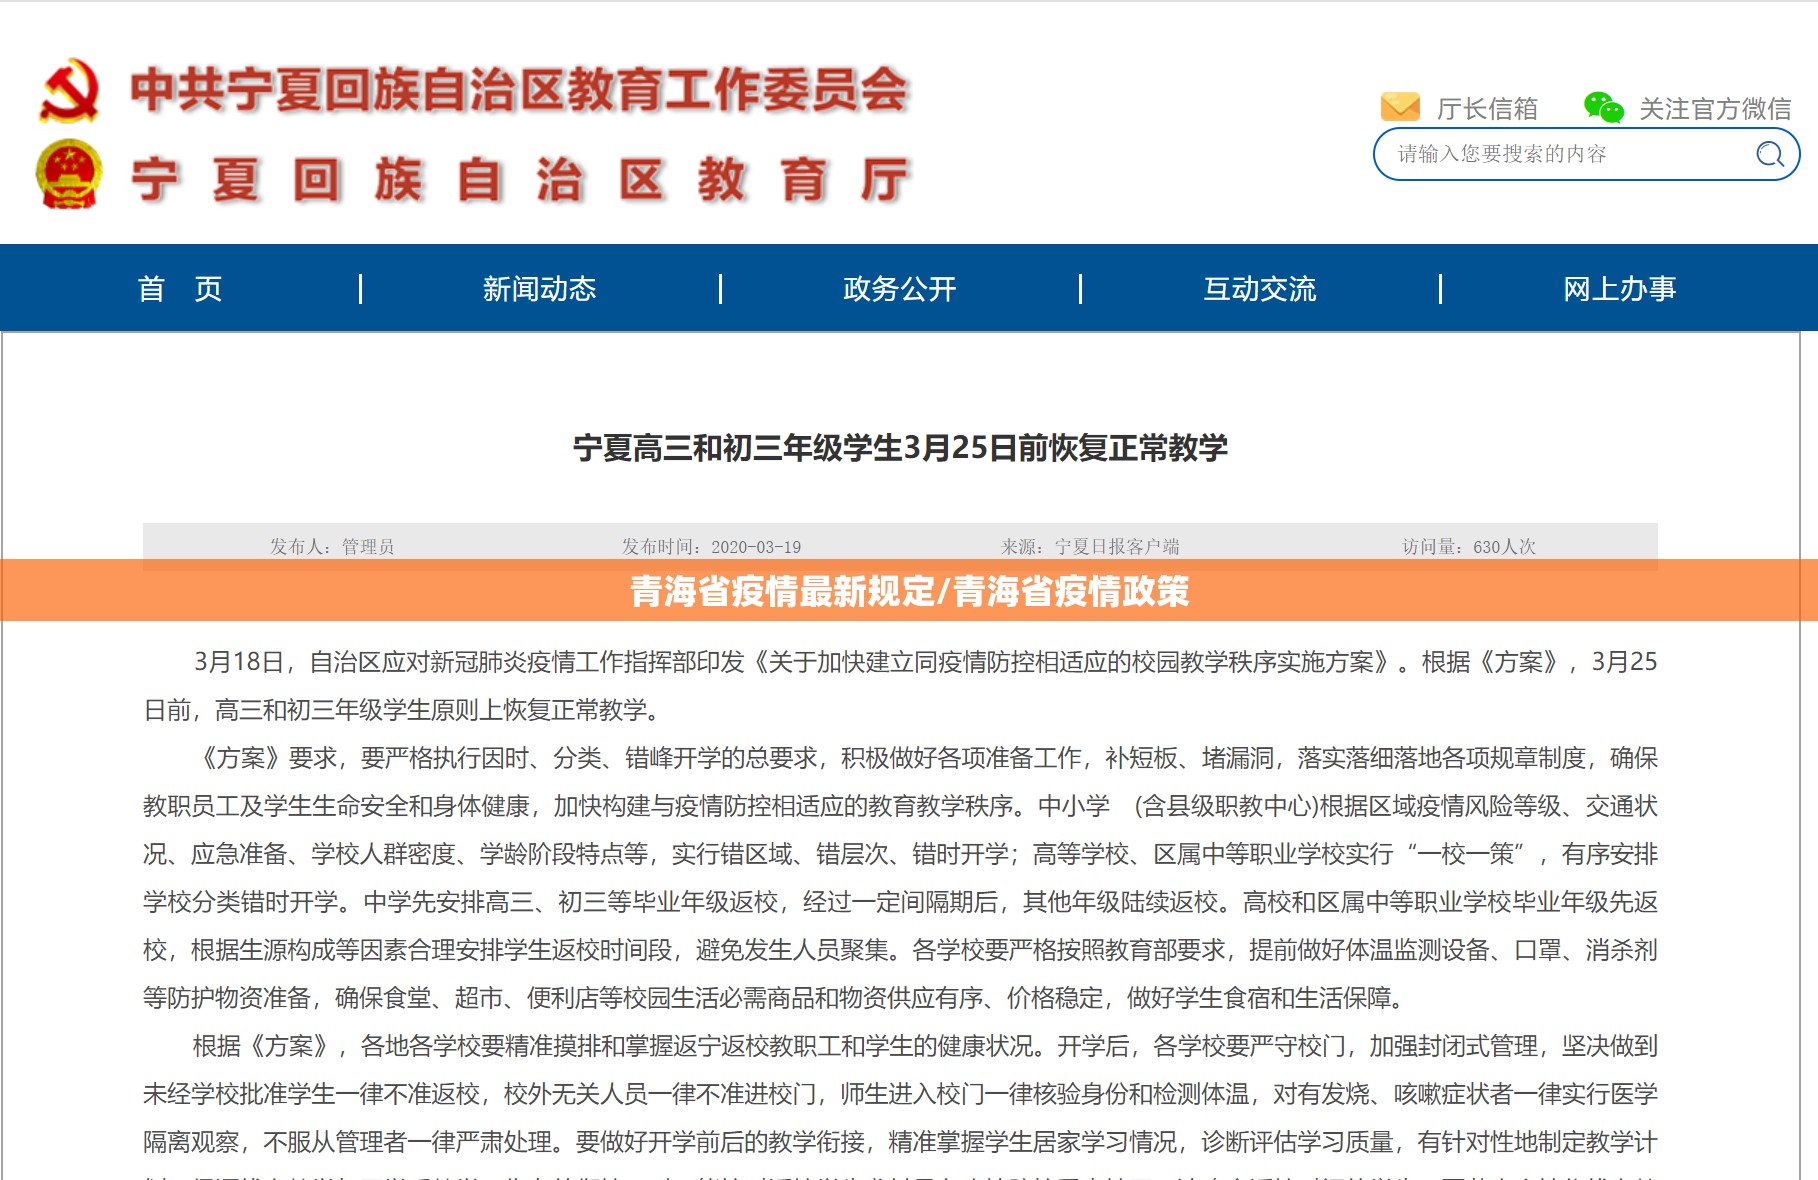The width and height of the screenshot is (1818, 1180).
Task: Click the 访问量 630人次 visit counter
Action: click(1468, 547)
